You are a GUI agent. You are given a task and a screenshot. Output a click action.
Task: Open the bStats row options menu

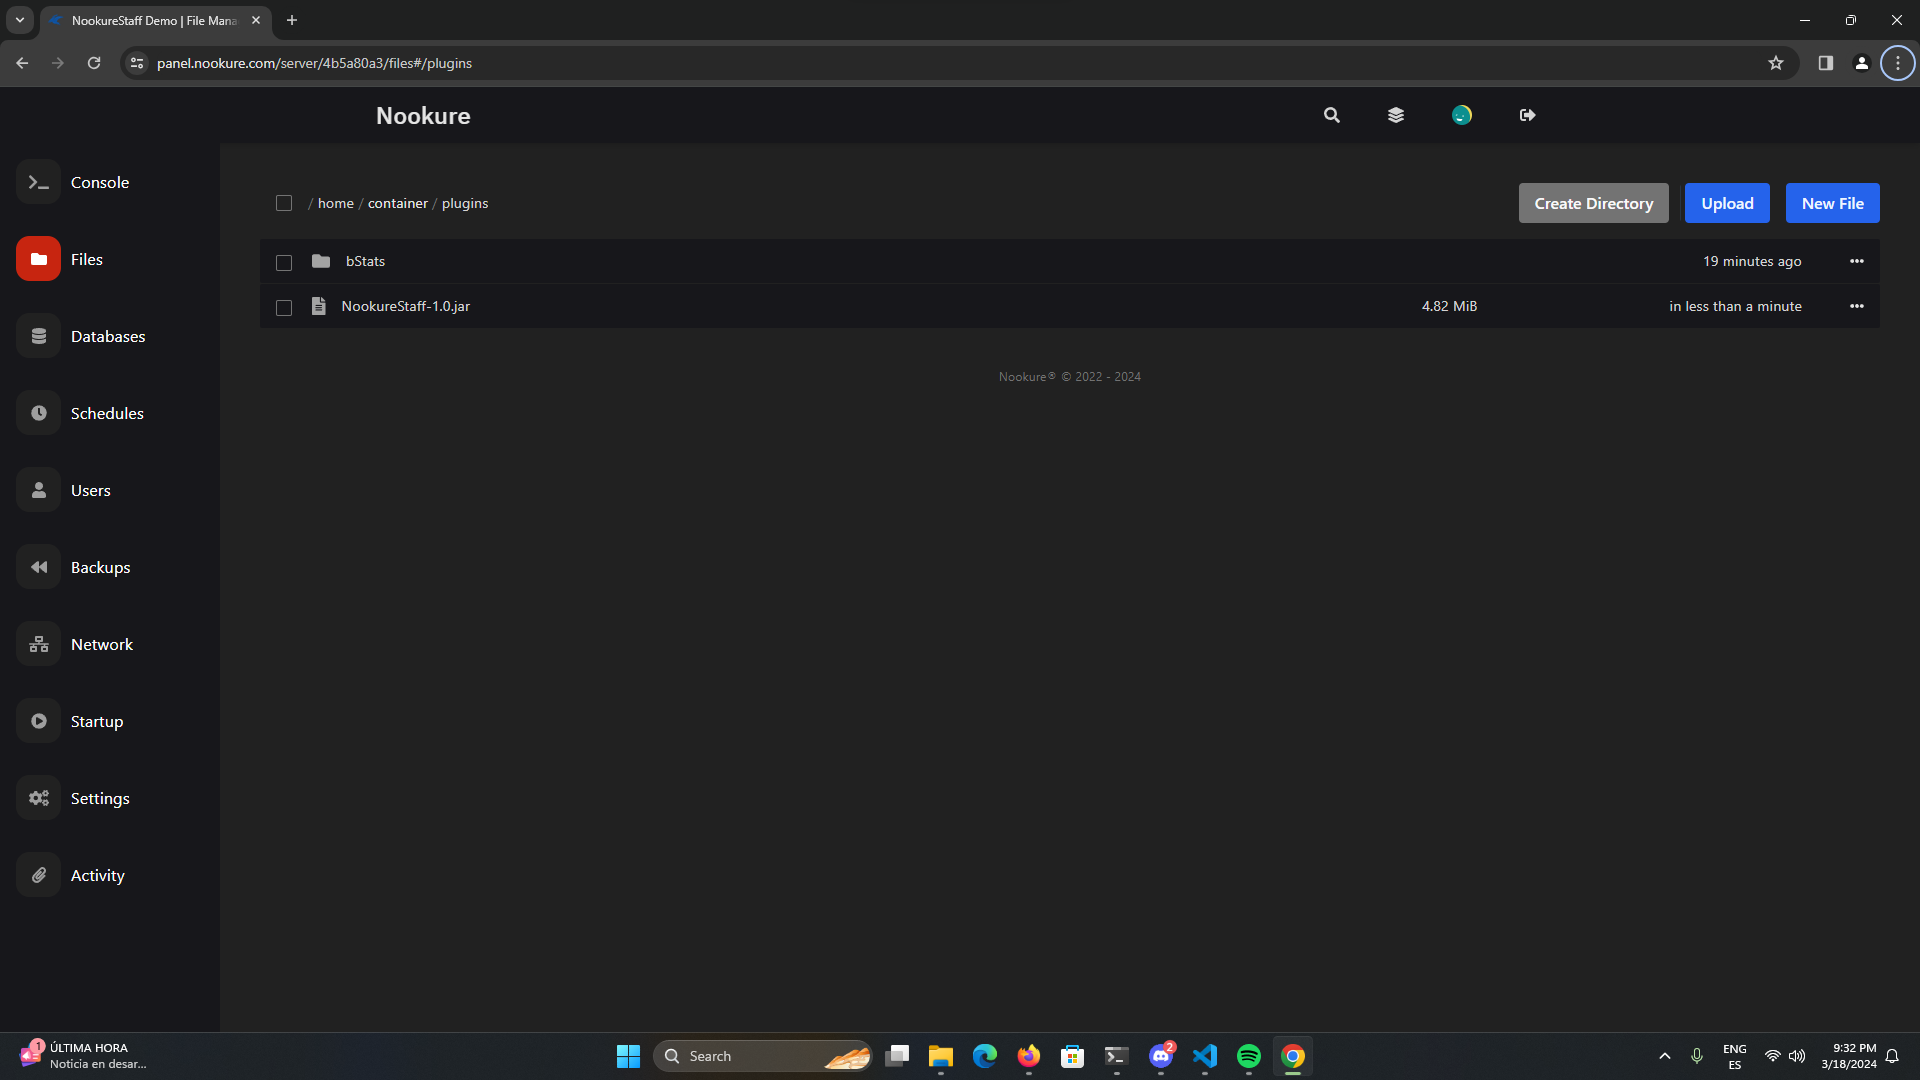[1857, 261]
